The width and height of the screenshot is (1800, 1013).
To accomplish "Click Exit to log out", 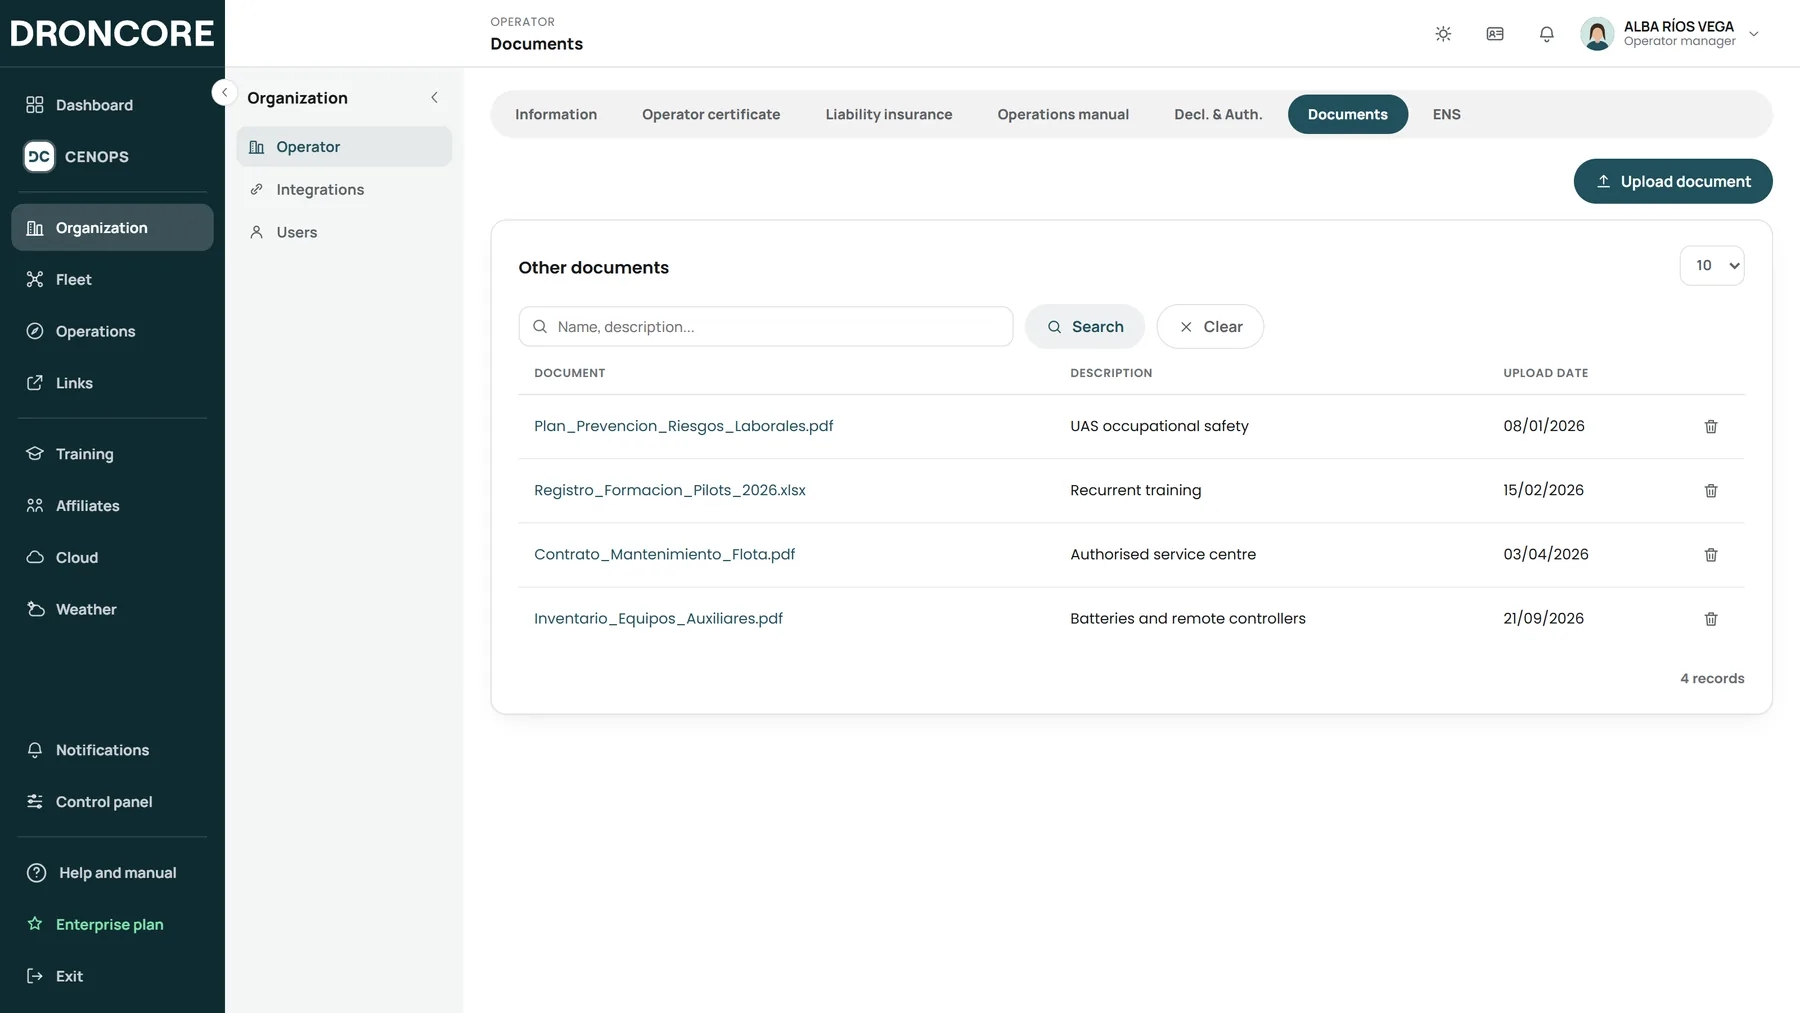I will coord(112,976).
